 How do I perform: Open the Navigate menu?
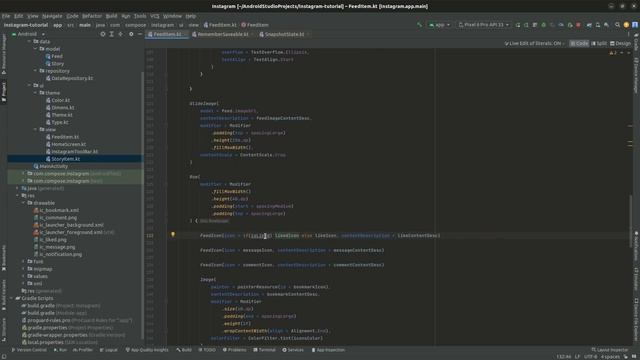point(52,16)
